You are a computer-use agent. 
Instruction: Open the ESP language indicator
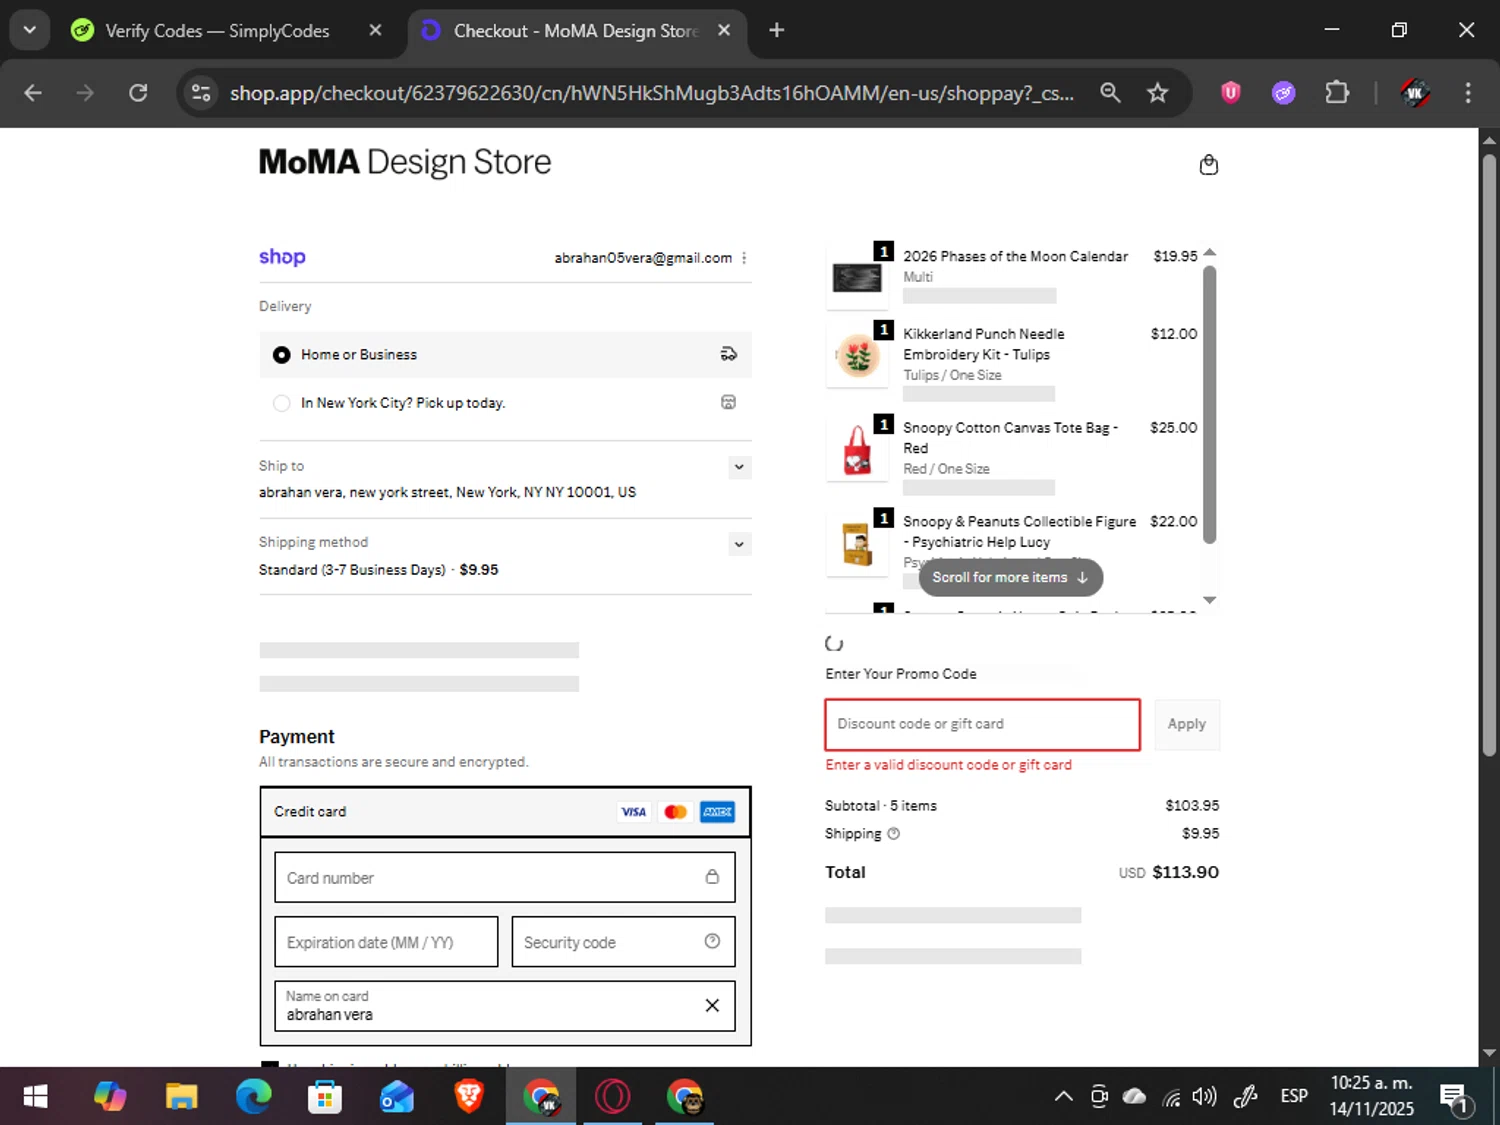(x=1294, y=1096)
